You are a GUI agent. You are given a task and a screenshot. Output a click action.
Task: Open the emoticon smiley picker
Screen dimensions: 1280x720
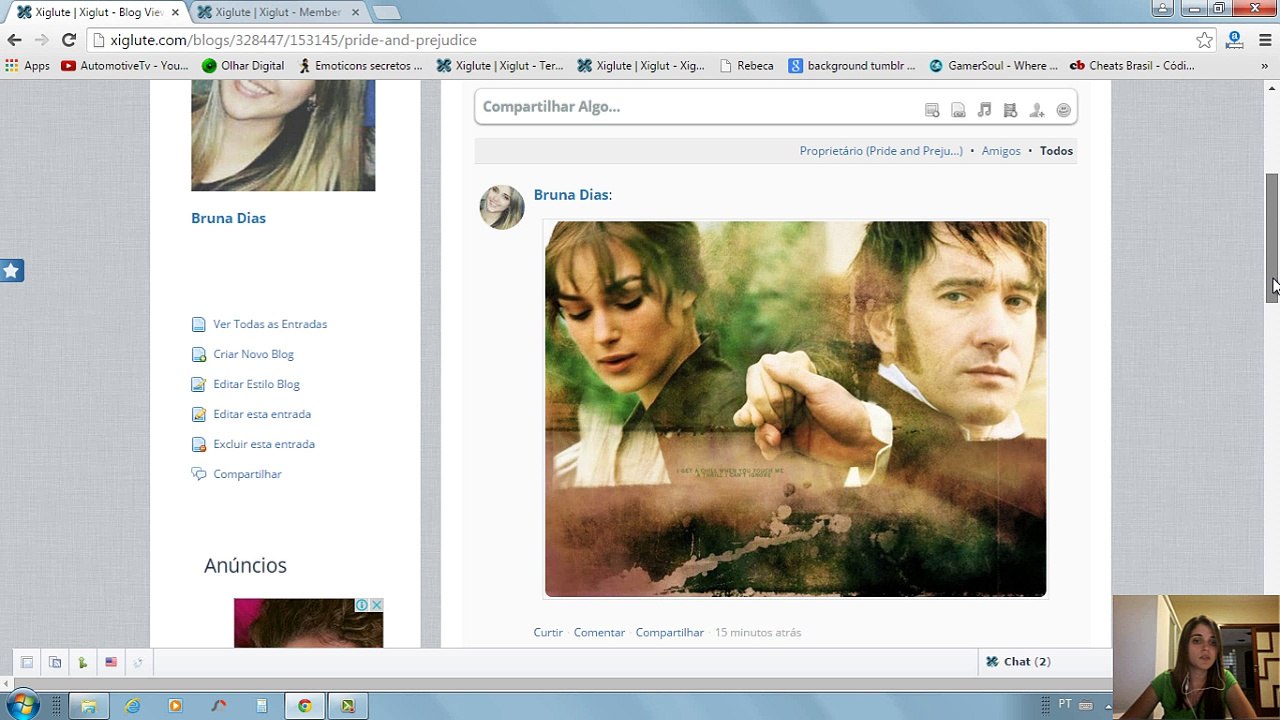[x=1063, y=111]
